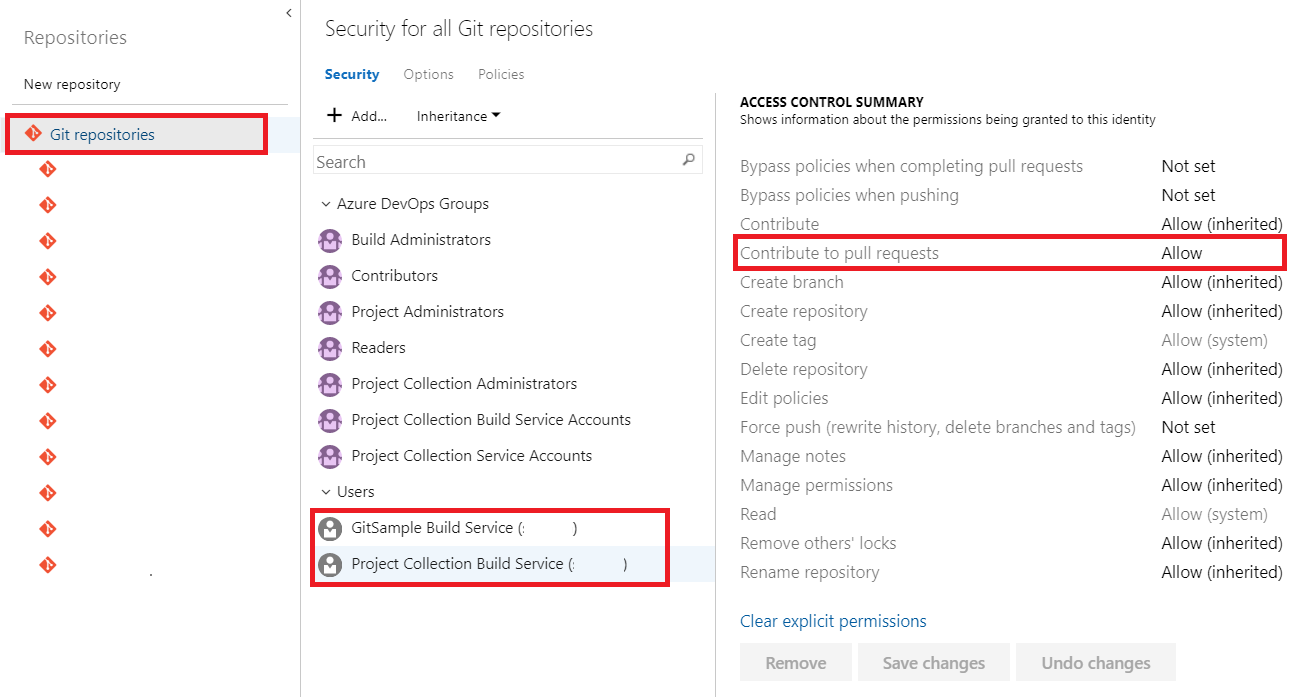Click the Undo changes button

coord(1095,663)
